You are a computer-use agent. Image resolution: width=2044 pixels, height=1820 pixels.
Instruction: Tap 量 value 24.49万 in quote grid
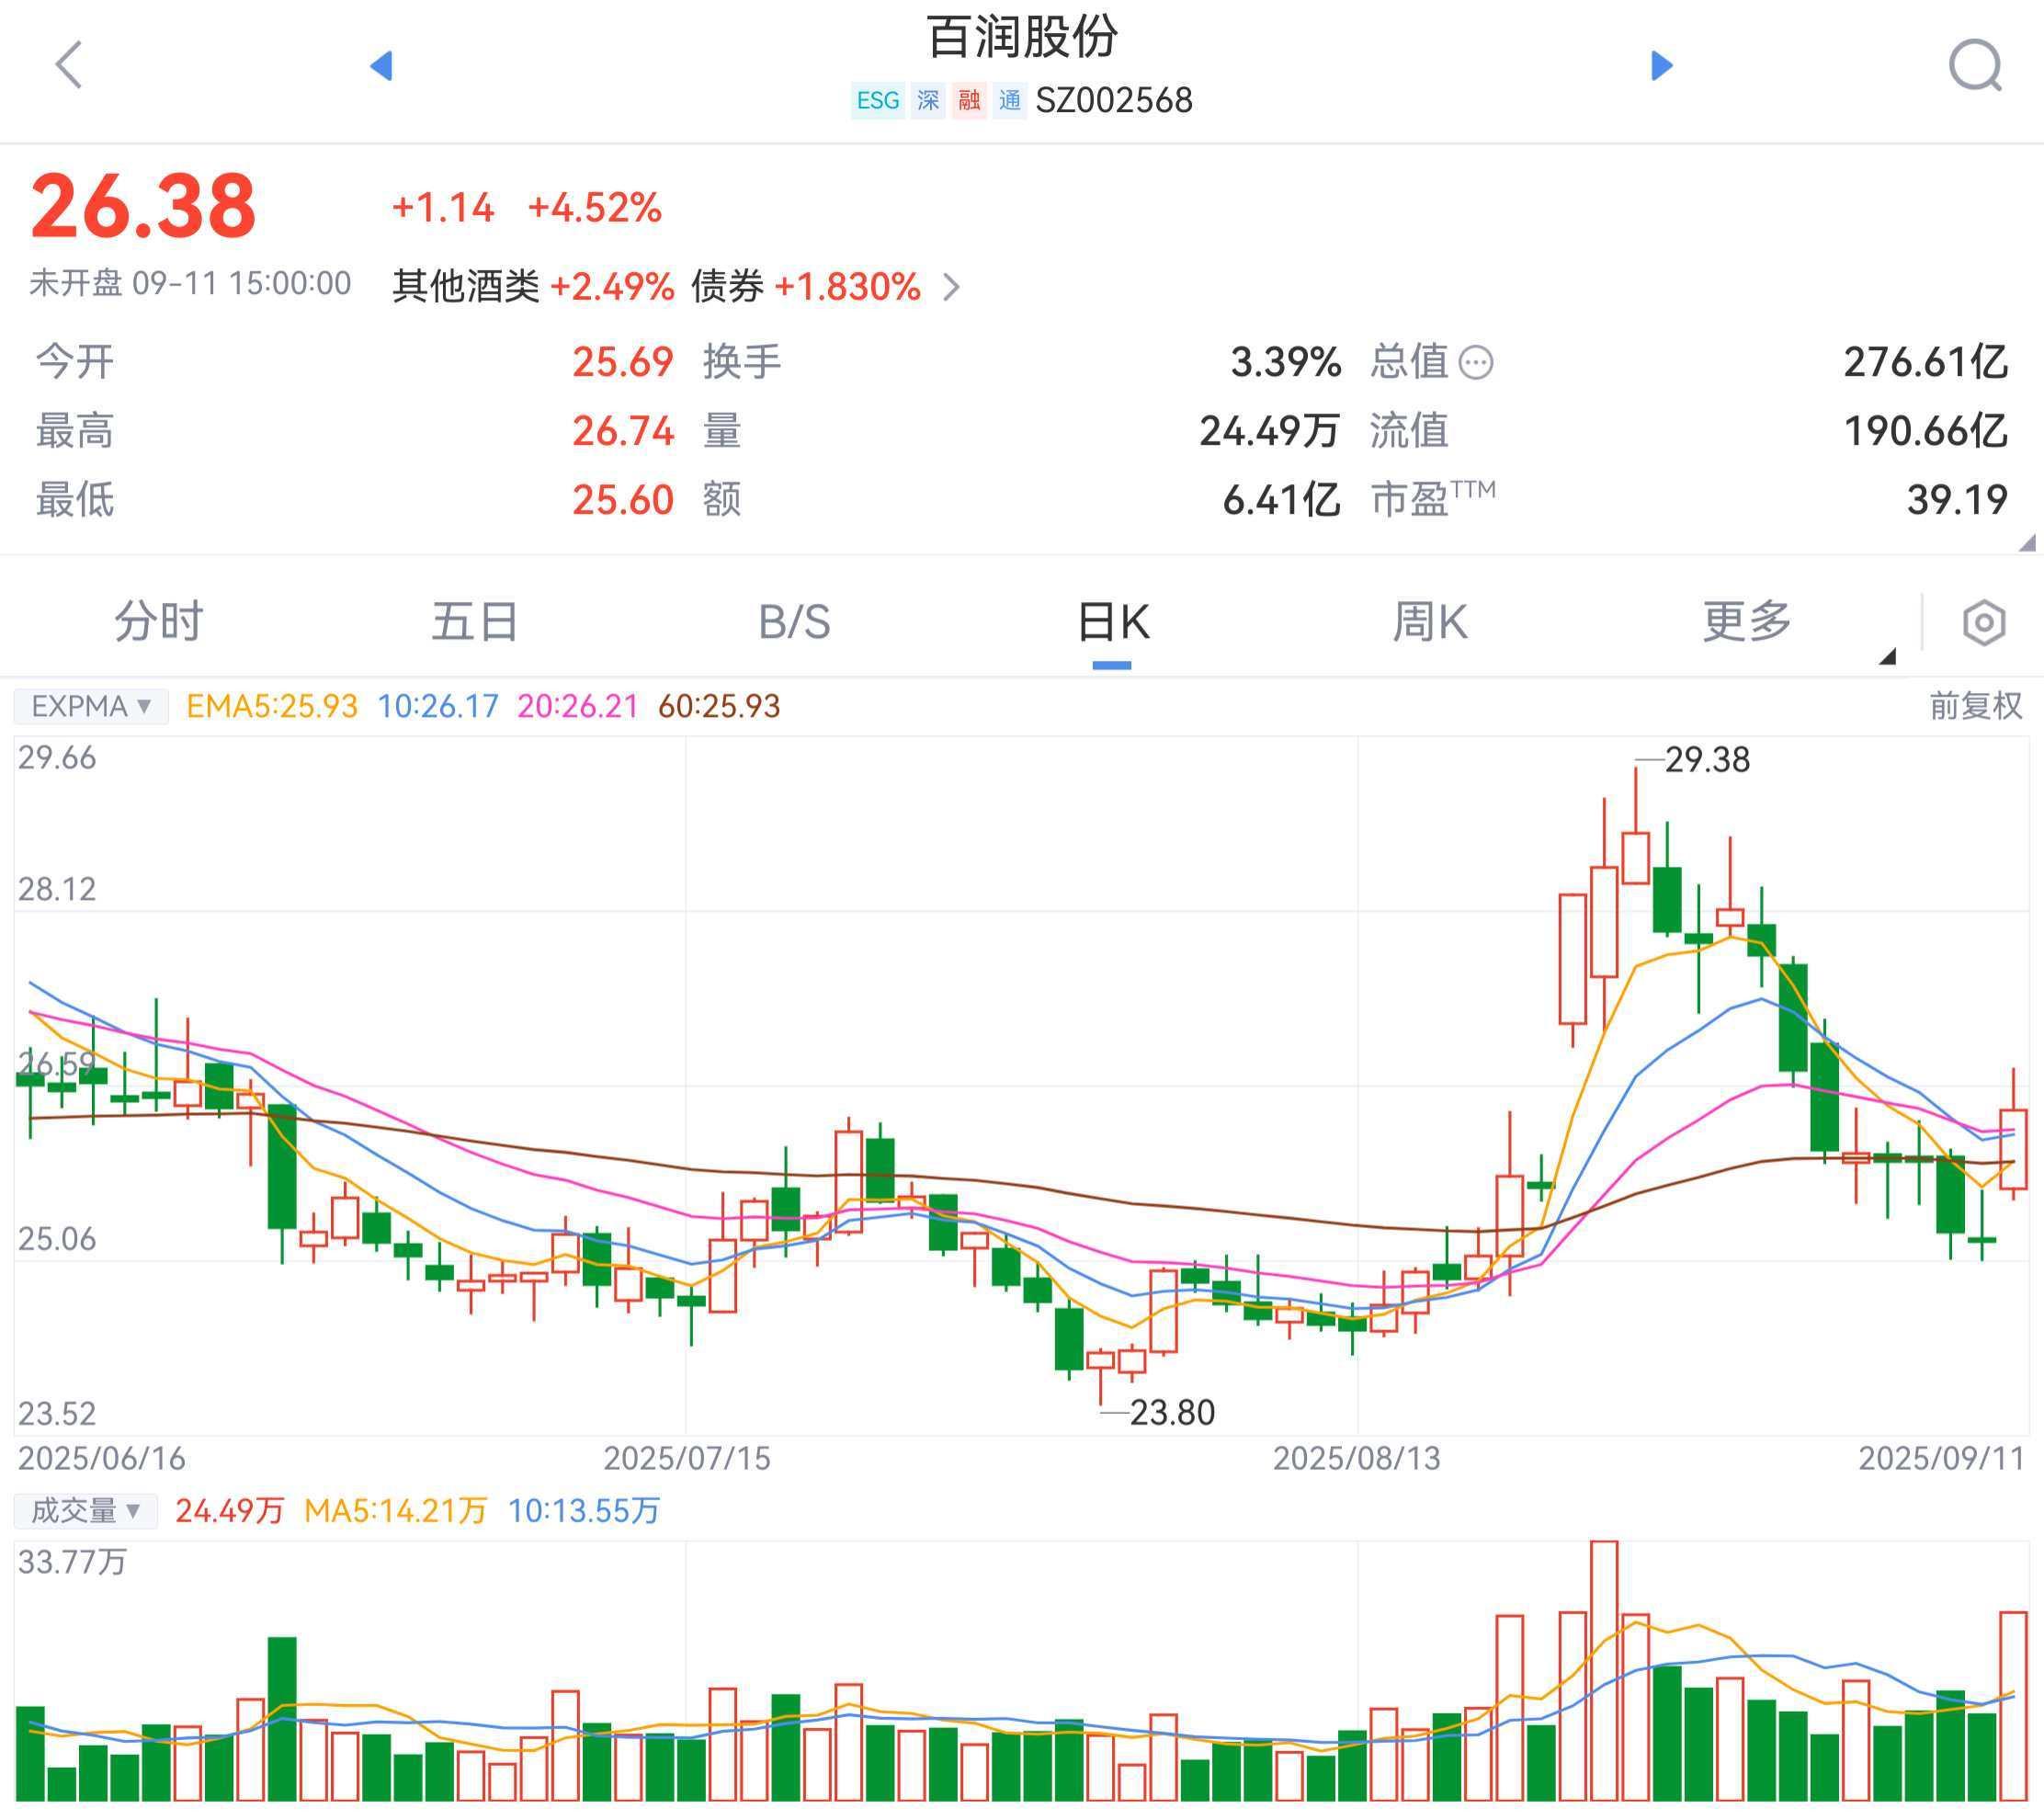coord(1269,431)
